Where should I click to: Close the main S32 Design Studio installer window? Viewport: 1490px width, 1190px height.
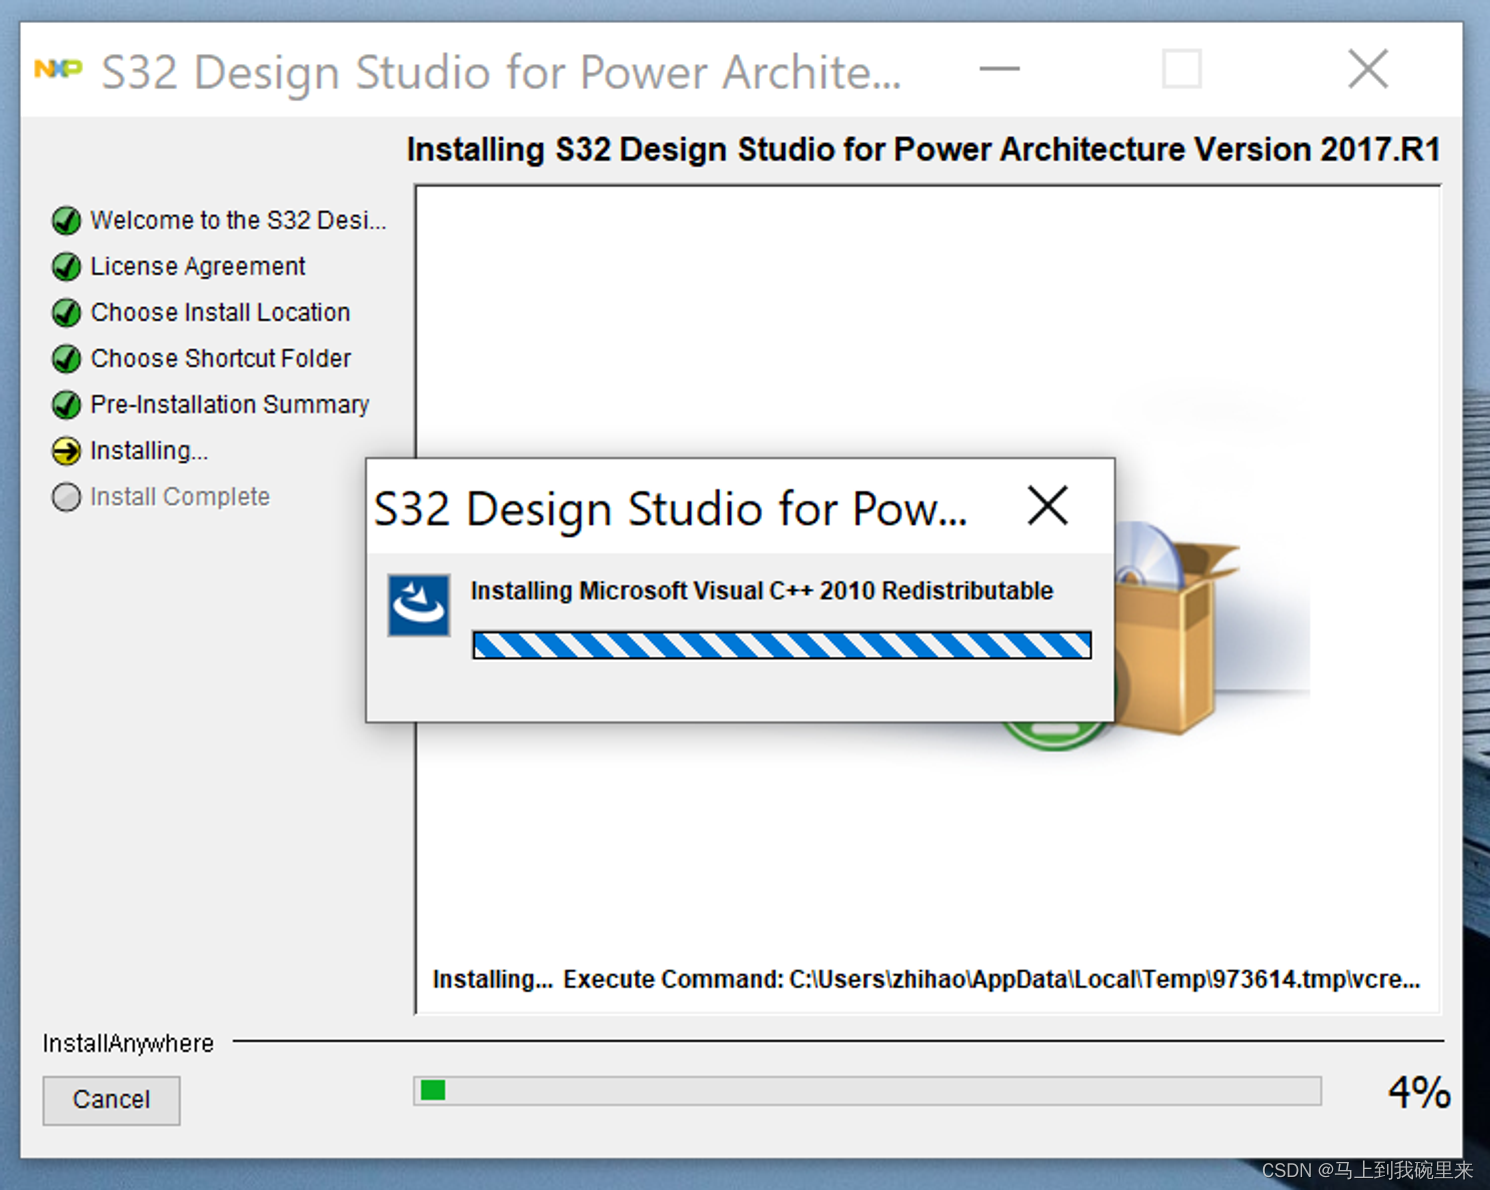click(x=1367, y=69)
